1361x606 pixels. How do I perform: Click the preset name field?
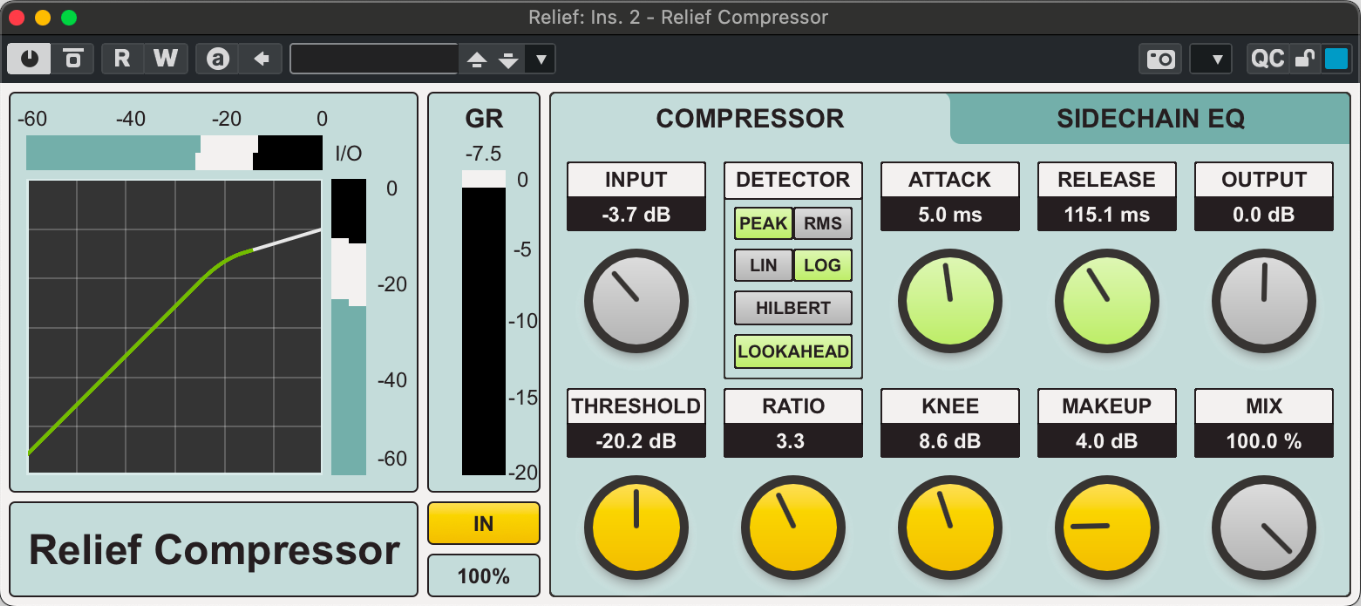point(375,59)
